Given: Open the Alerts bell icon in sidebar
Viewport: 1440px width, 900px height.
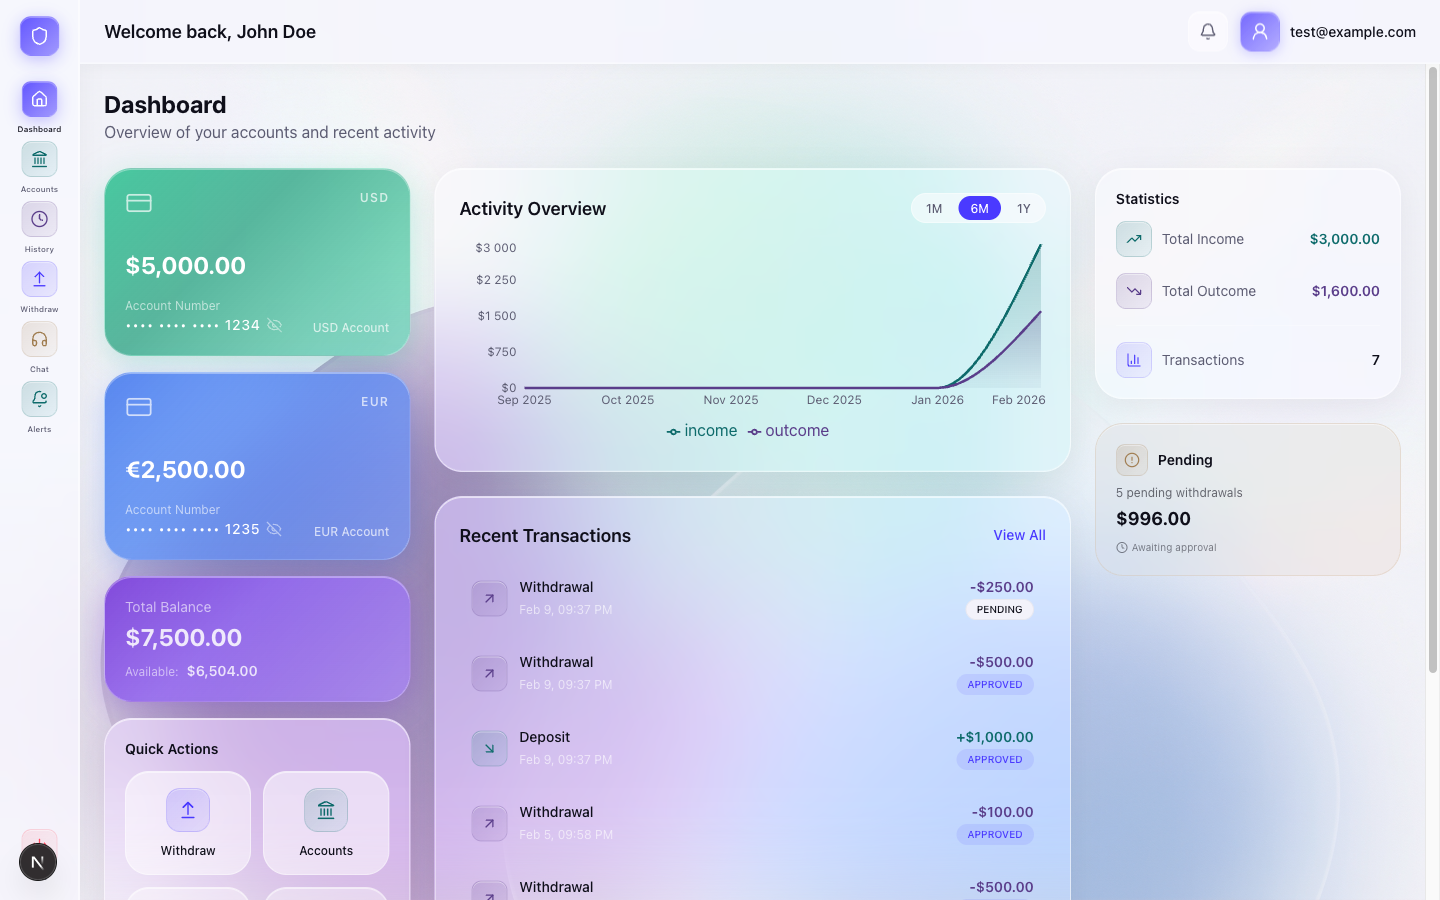Looking at the screenshot, I should pyautogui.click(x=39, y=399).
